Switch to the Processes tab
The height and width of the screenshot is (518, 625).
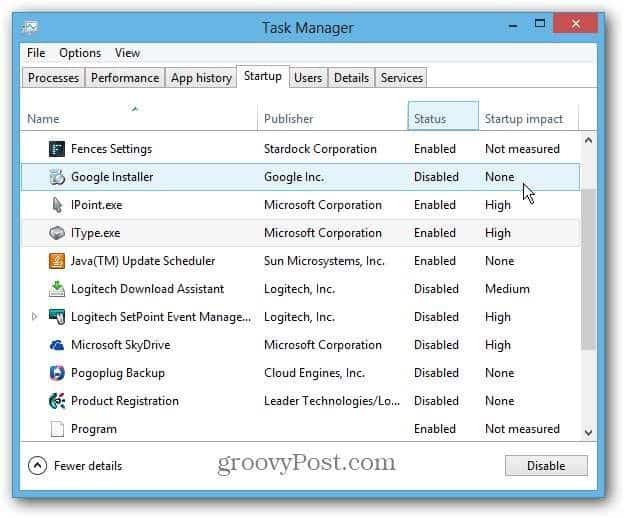tap(53, 78)
